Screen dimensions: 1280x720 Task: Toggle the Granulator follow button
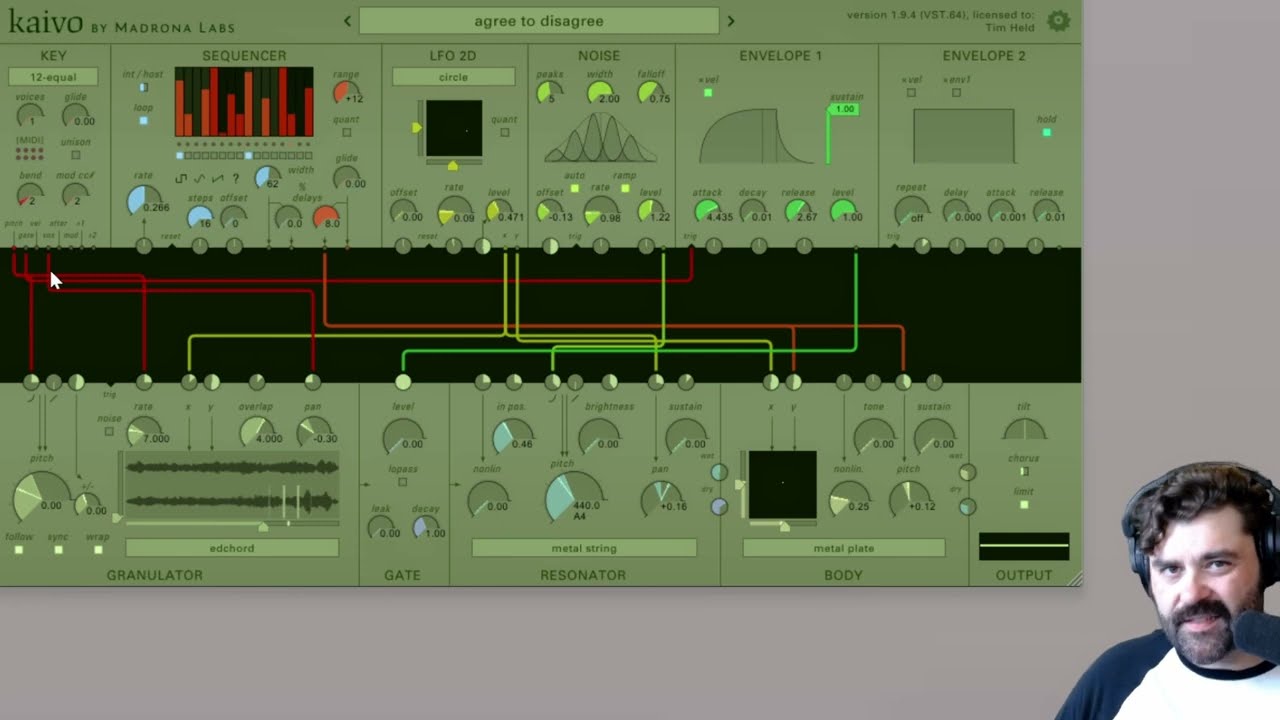click(x=18, y=550)
